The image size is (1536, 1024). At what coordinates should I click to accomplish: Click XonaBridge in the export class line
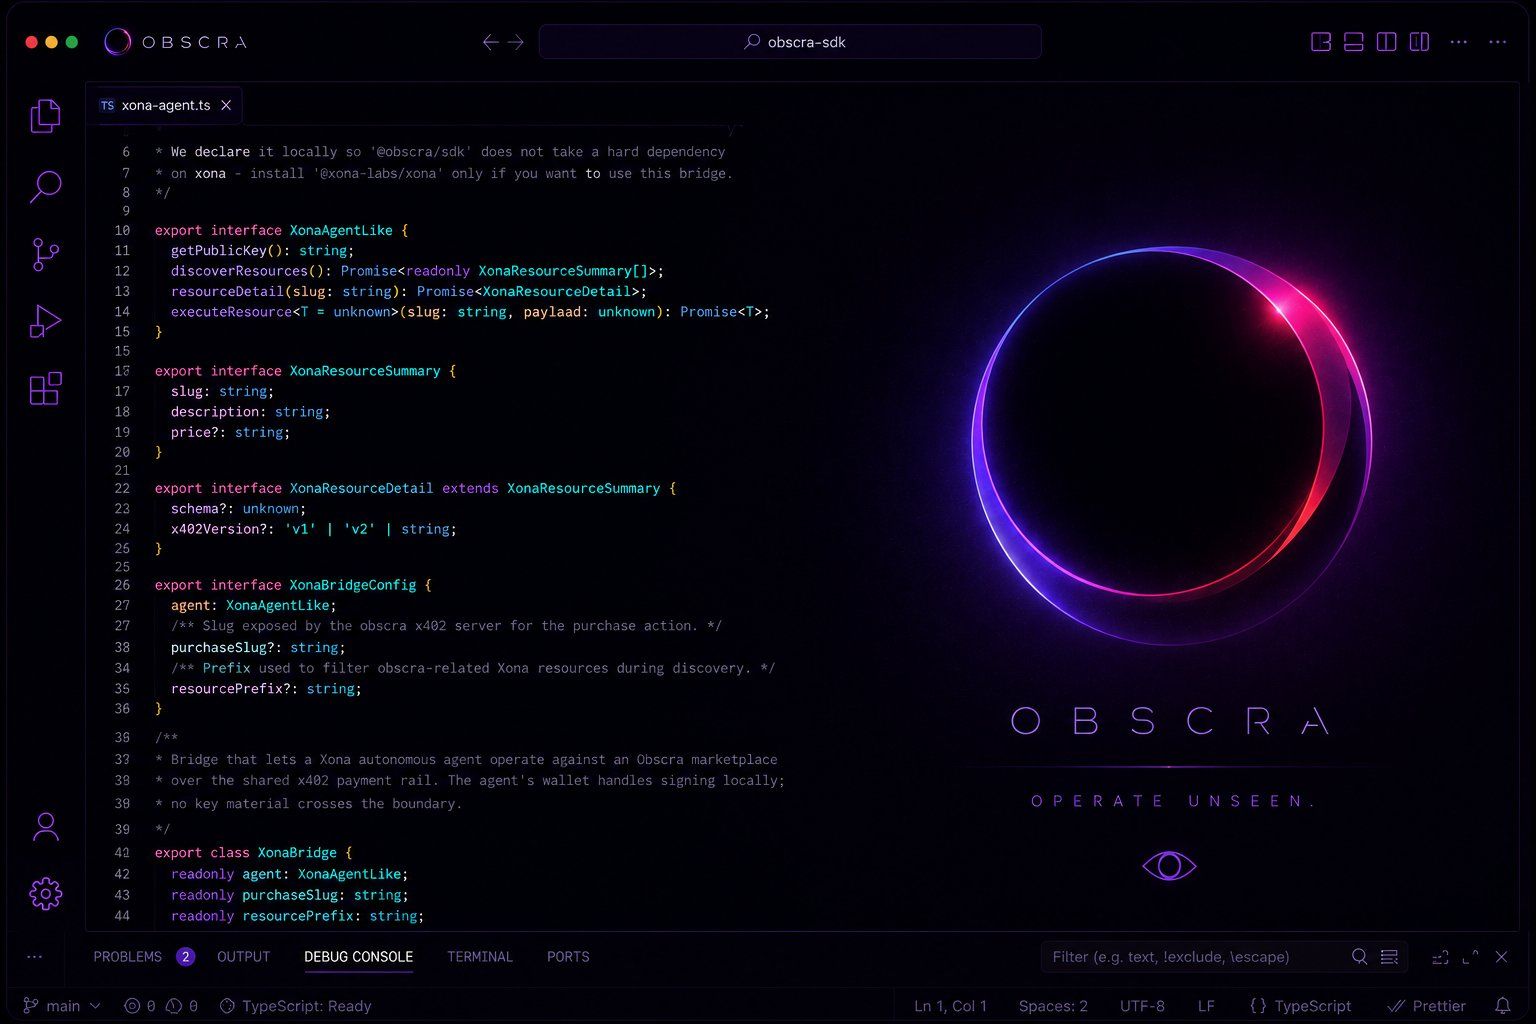[297, 853]
